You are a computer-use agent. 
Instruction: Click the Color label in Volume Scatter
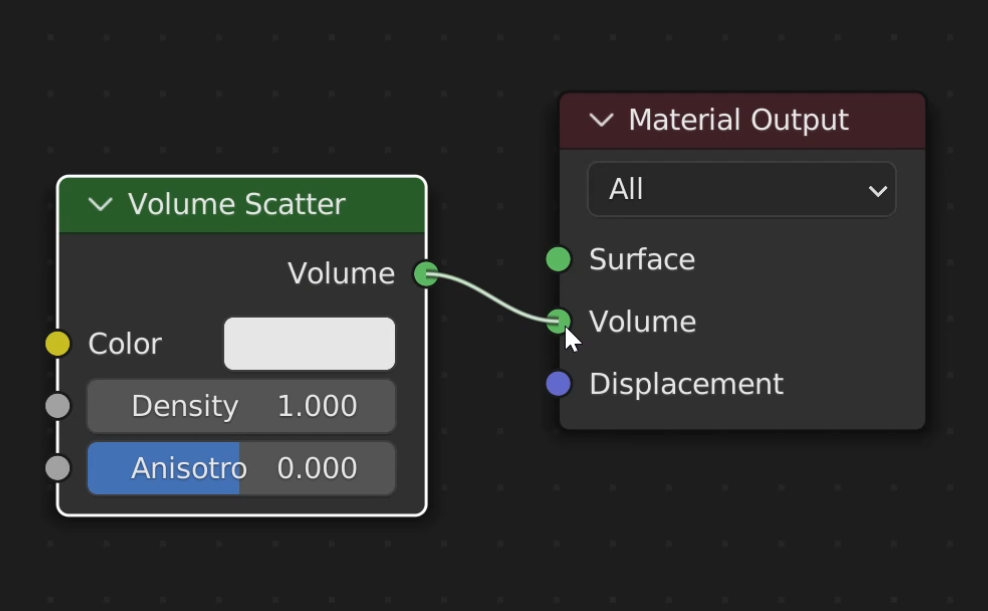125,344
